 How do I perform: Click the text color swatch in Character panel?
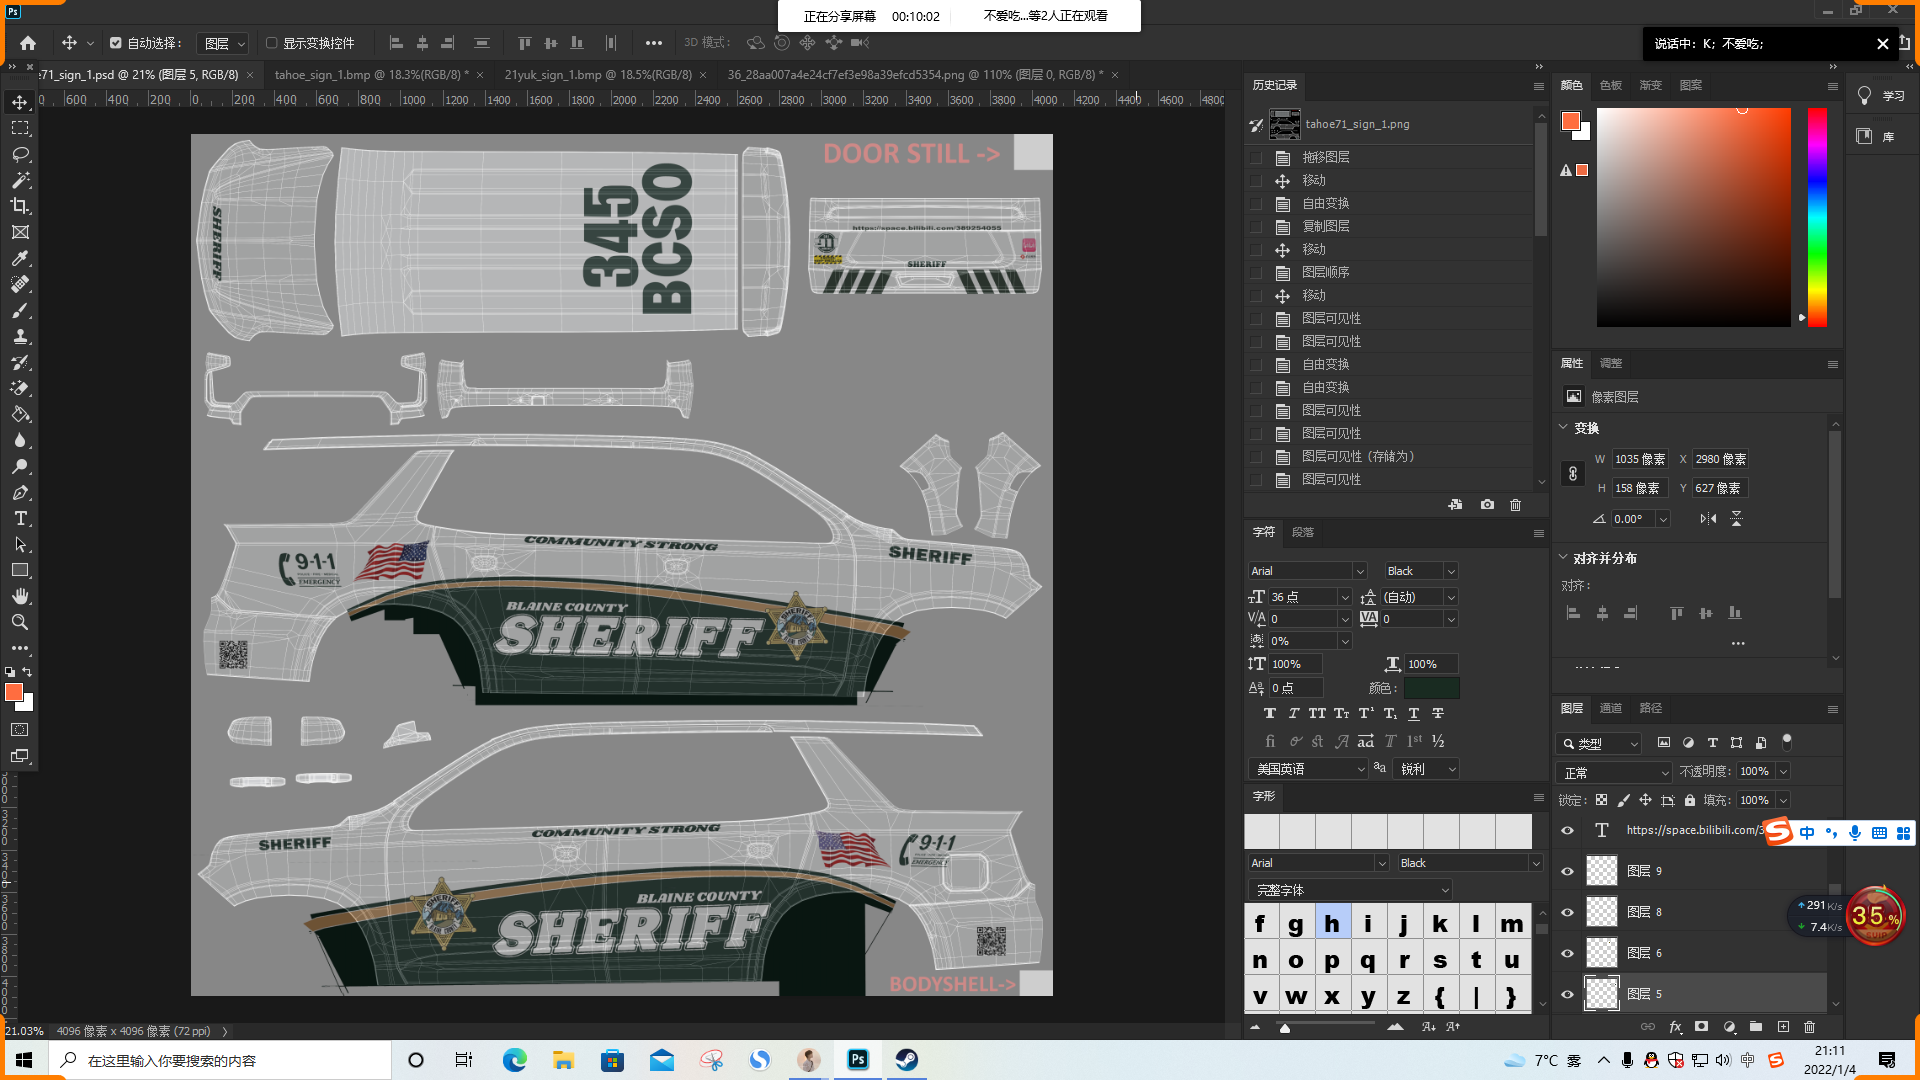click(x=1431, y=688)
